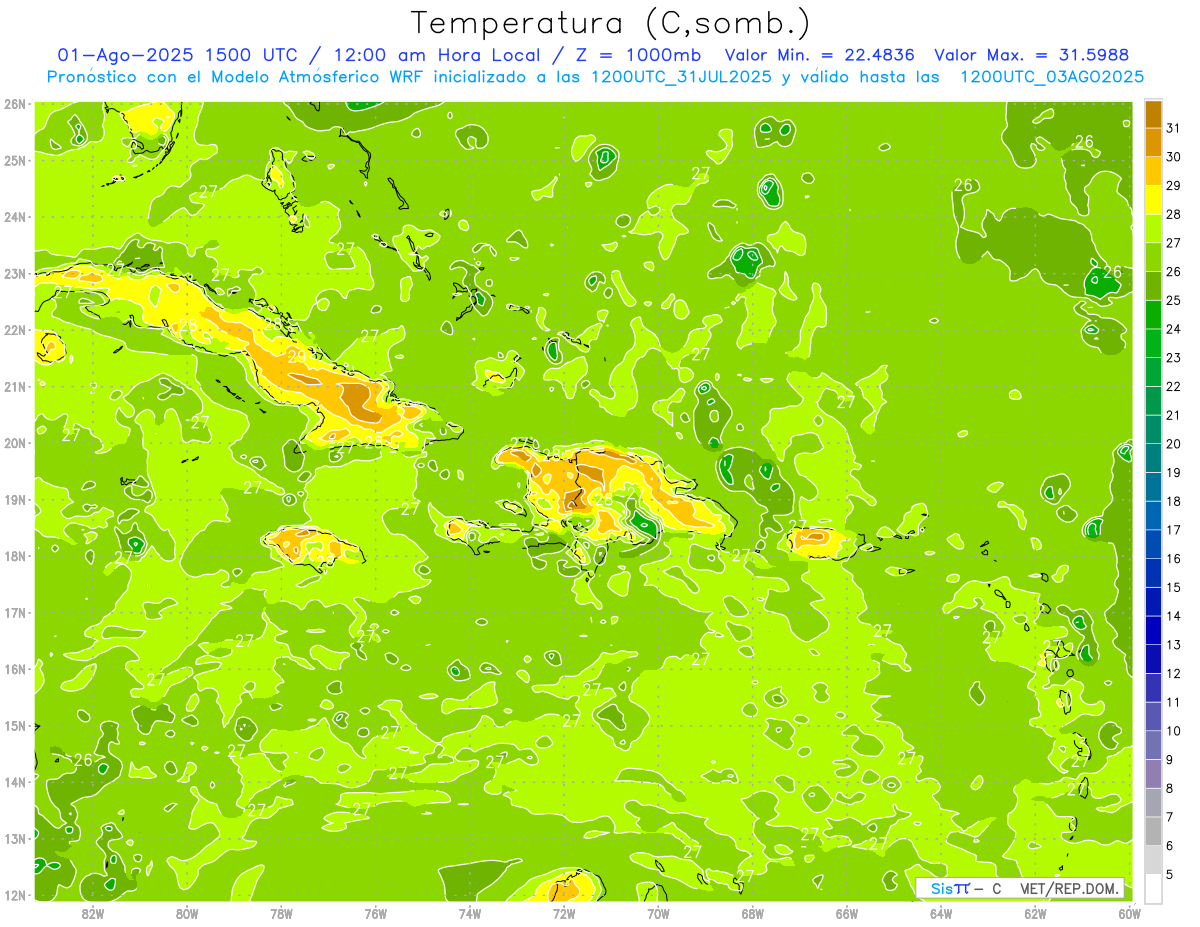Click the legend scale number 31
This screenshot has width=1200, height=927.
pos(1174,128)
